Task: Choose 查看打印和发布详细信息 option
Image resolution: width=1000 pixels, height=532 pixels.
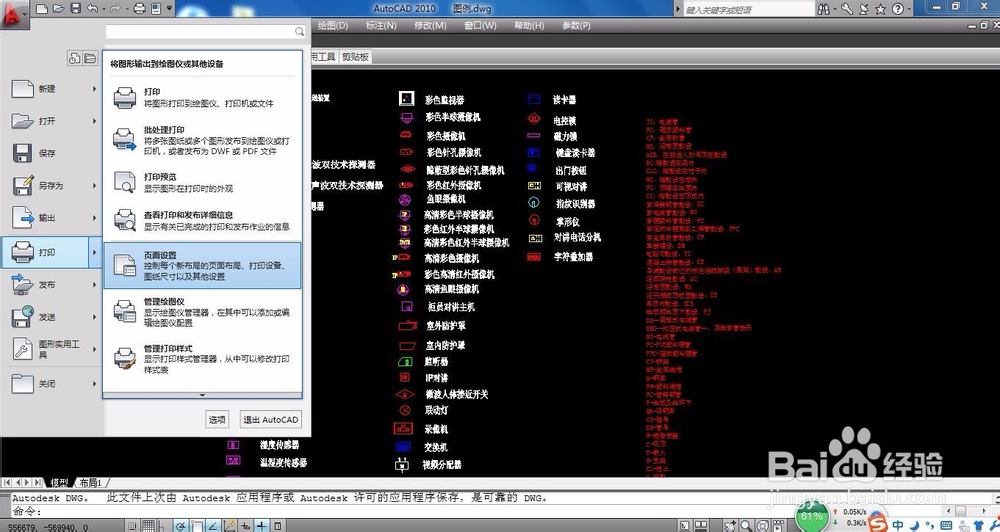Action: tap(203, 221)
